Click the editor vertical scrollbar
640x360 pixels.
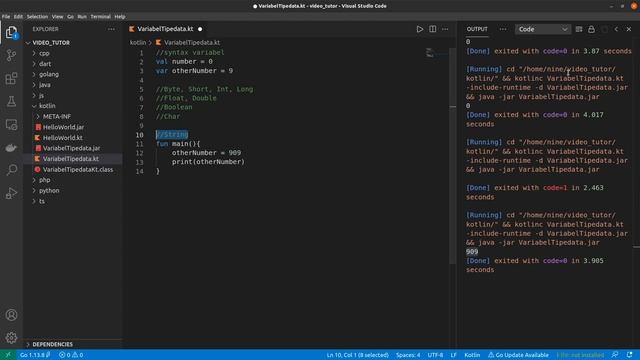[x=453, y=155]
